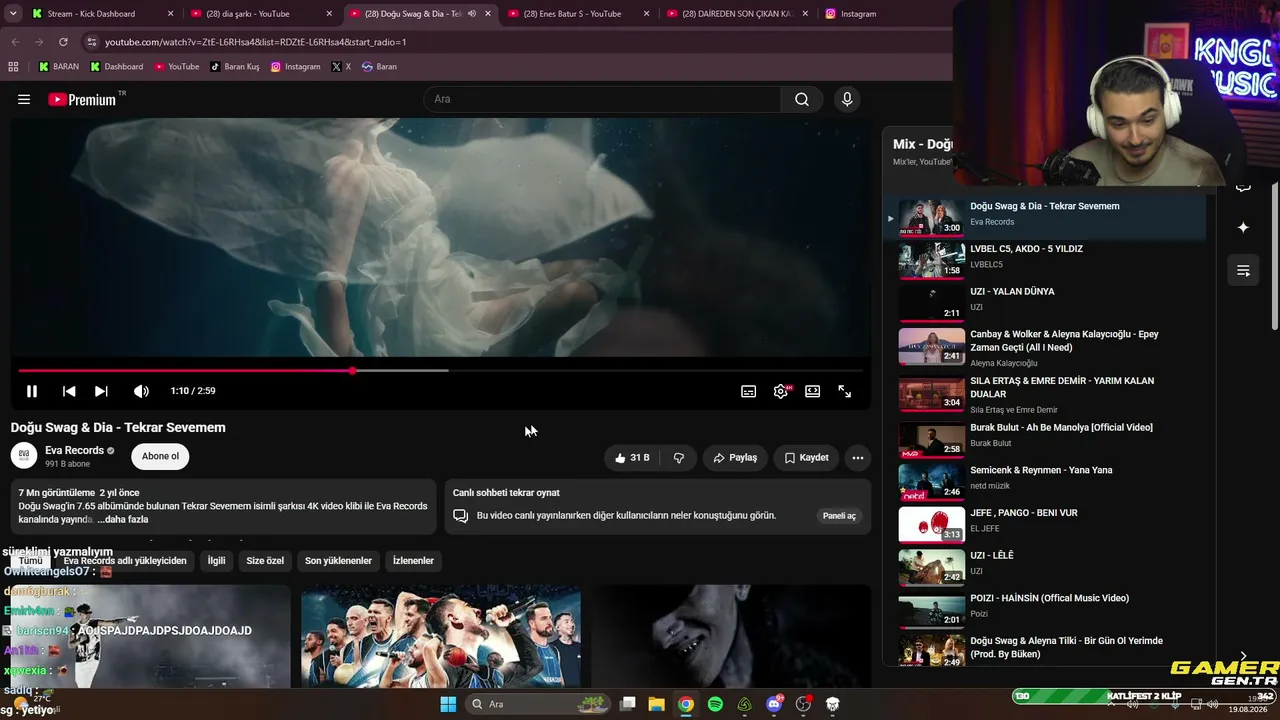The height and width of the screenshot is (720, 1280).
Task: Select the İlgili filter chip
Action: coord(216,561)
